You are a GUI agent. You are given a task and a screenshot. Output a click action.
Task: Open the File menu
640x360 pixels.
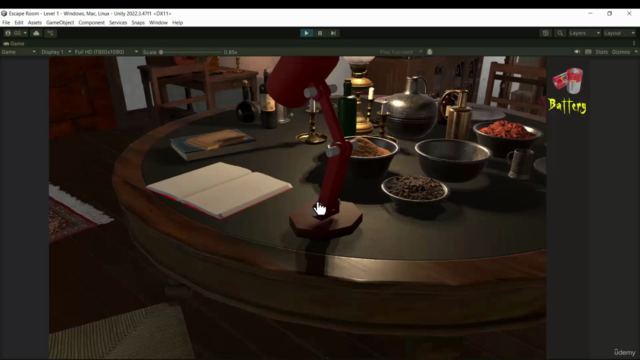pyautogui.click(x=6, y=22)
